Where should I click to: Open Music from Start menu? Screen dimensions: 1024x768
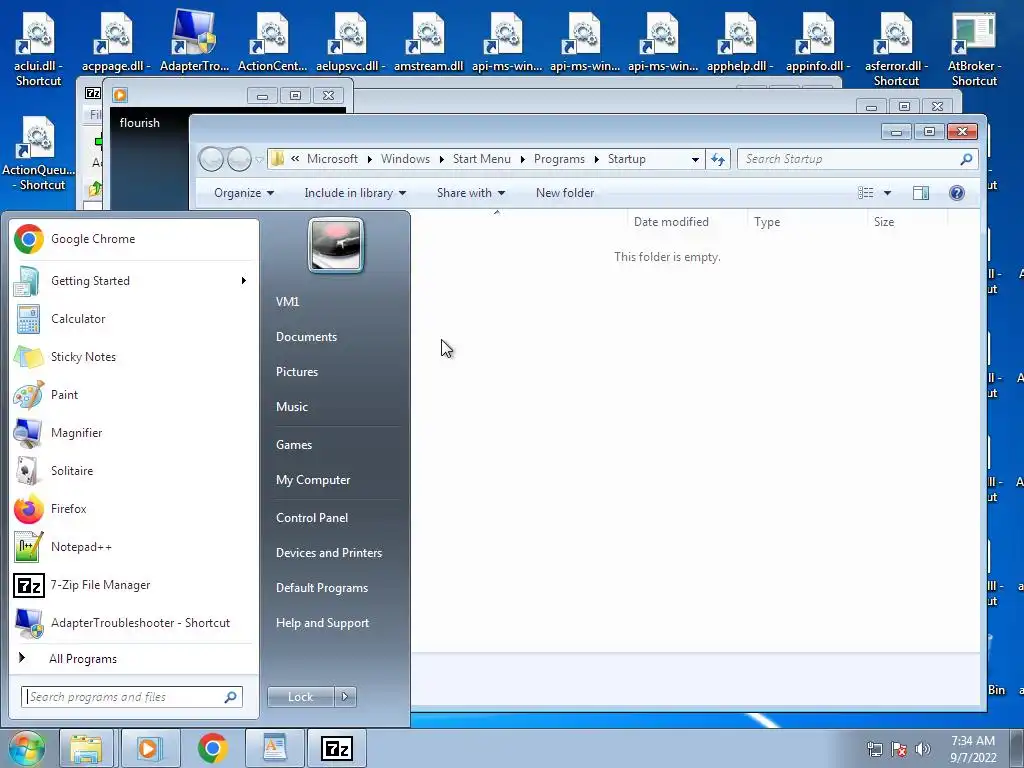pyautogui.click(x=291, y=407)
